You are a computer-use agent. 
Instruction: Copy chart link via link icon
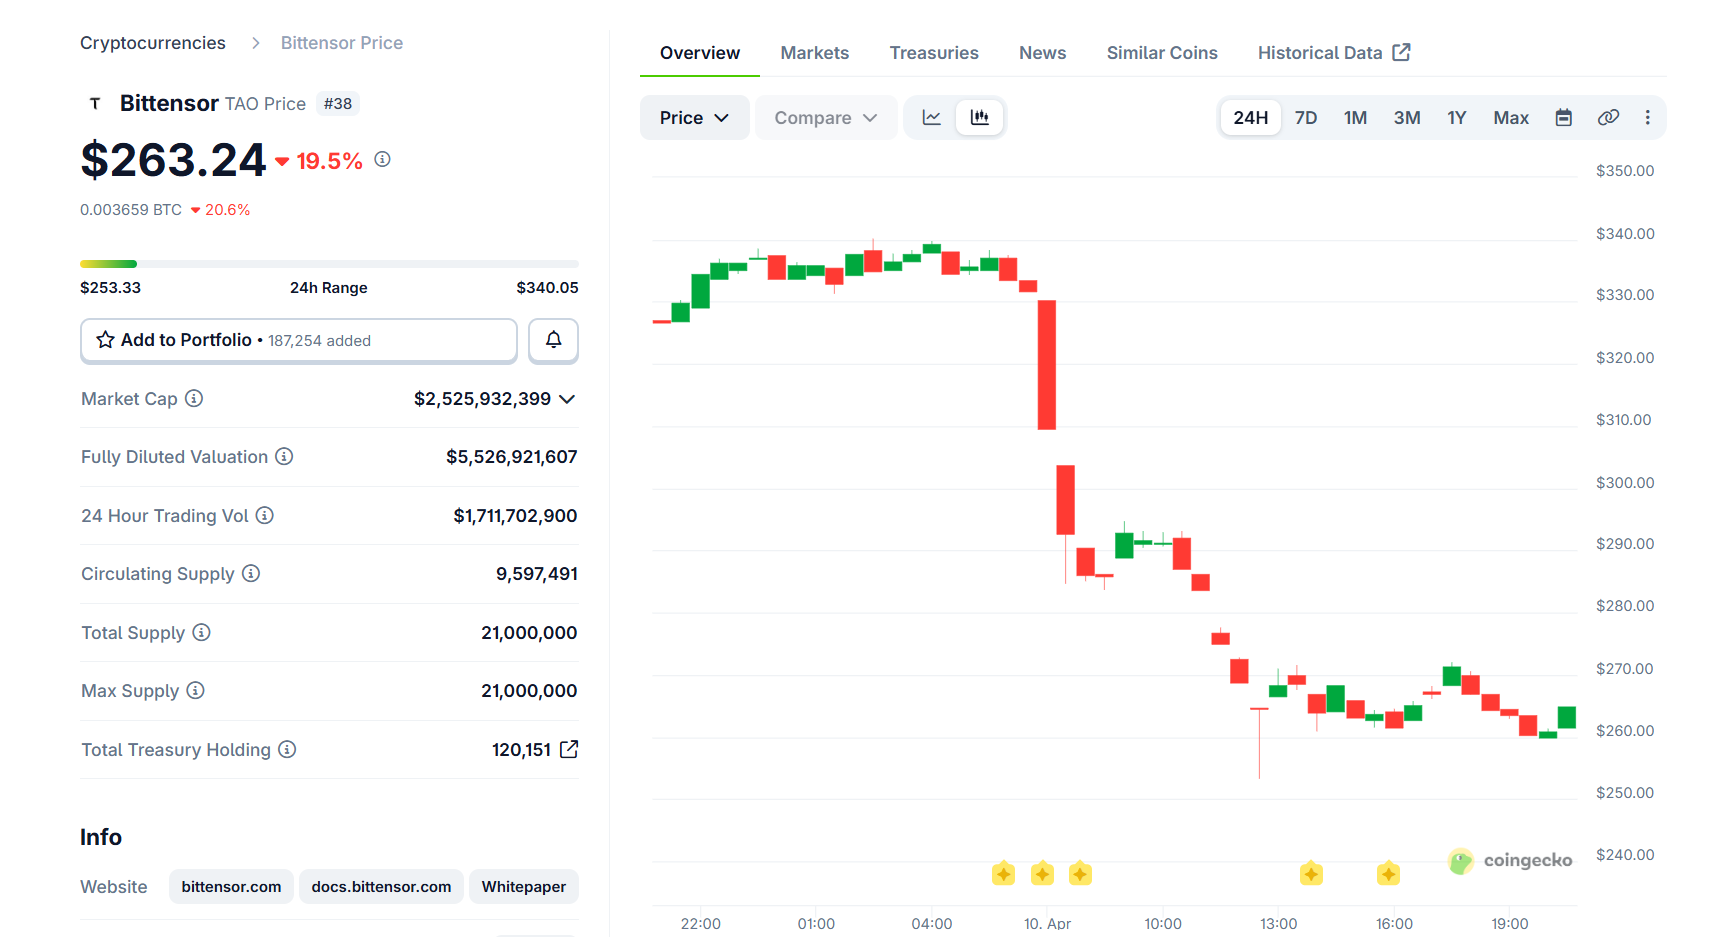click(1608, 118)
